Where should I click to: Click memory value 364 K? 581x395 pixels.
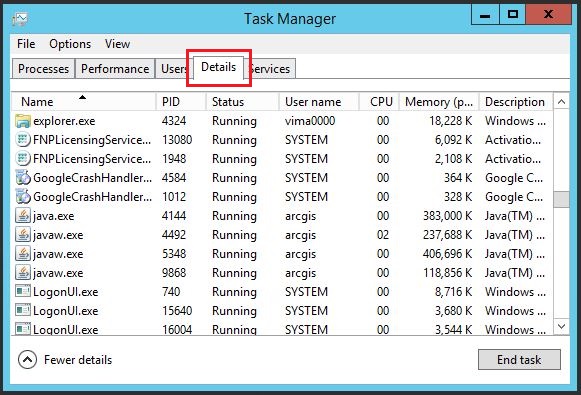[x=458, y=178]
